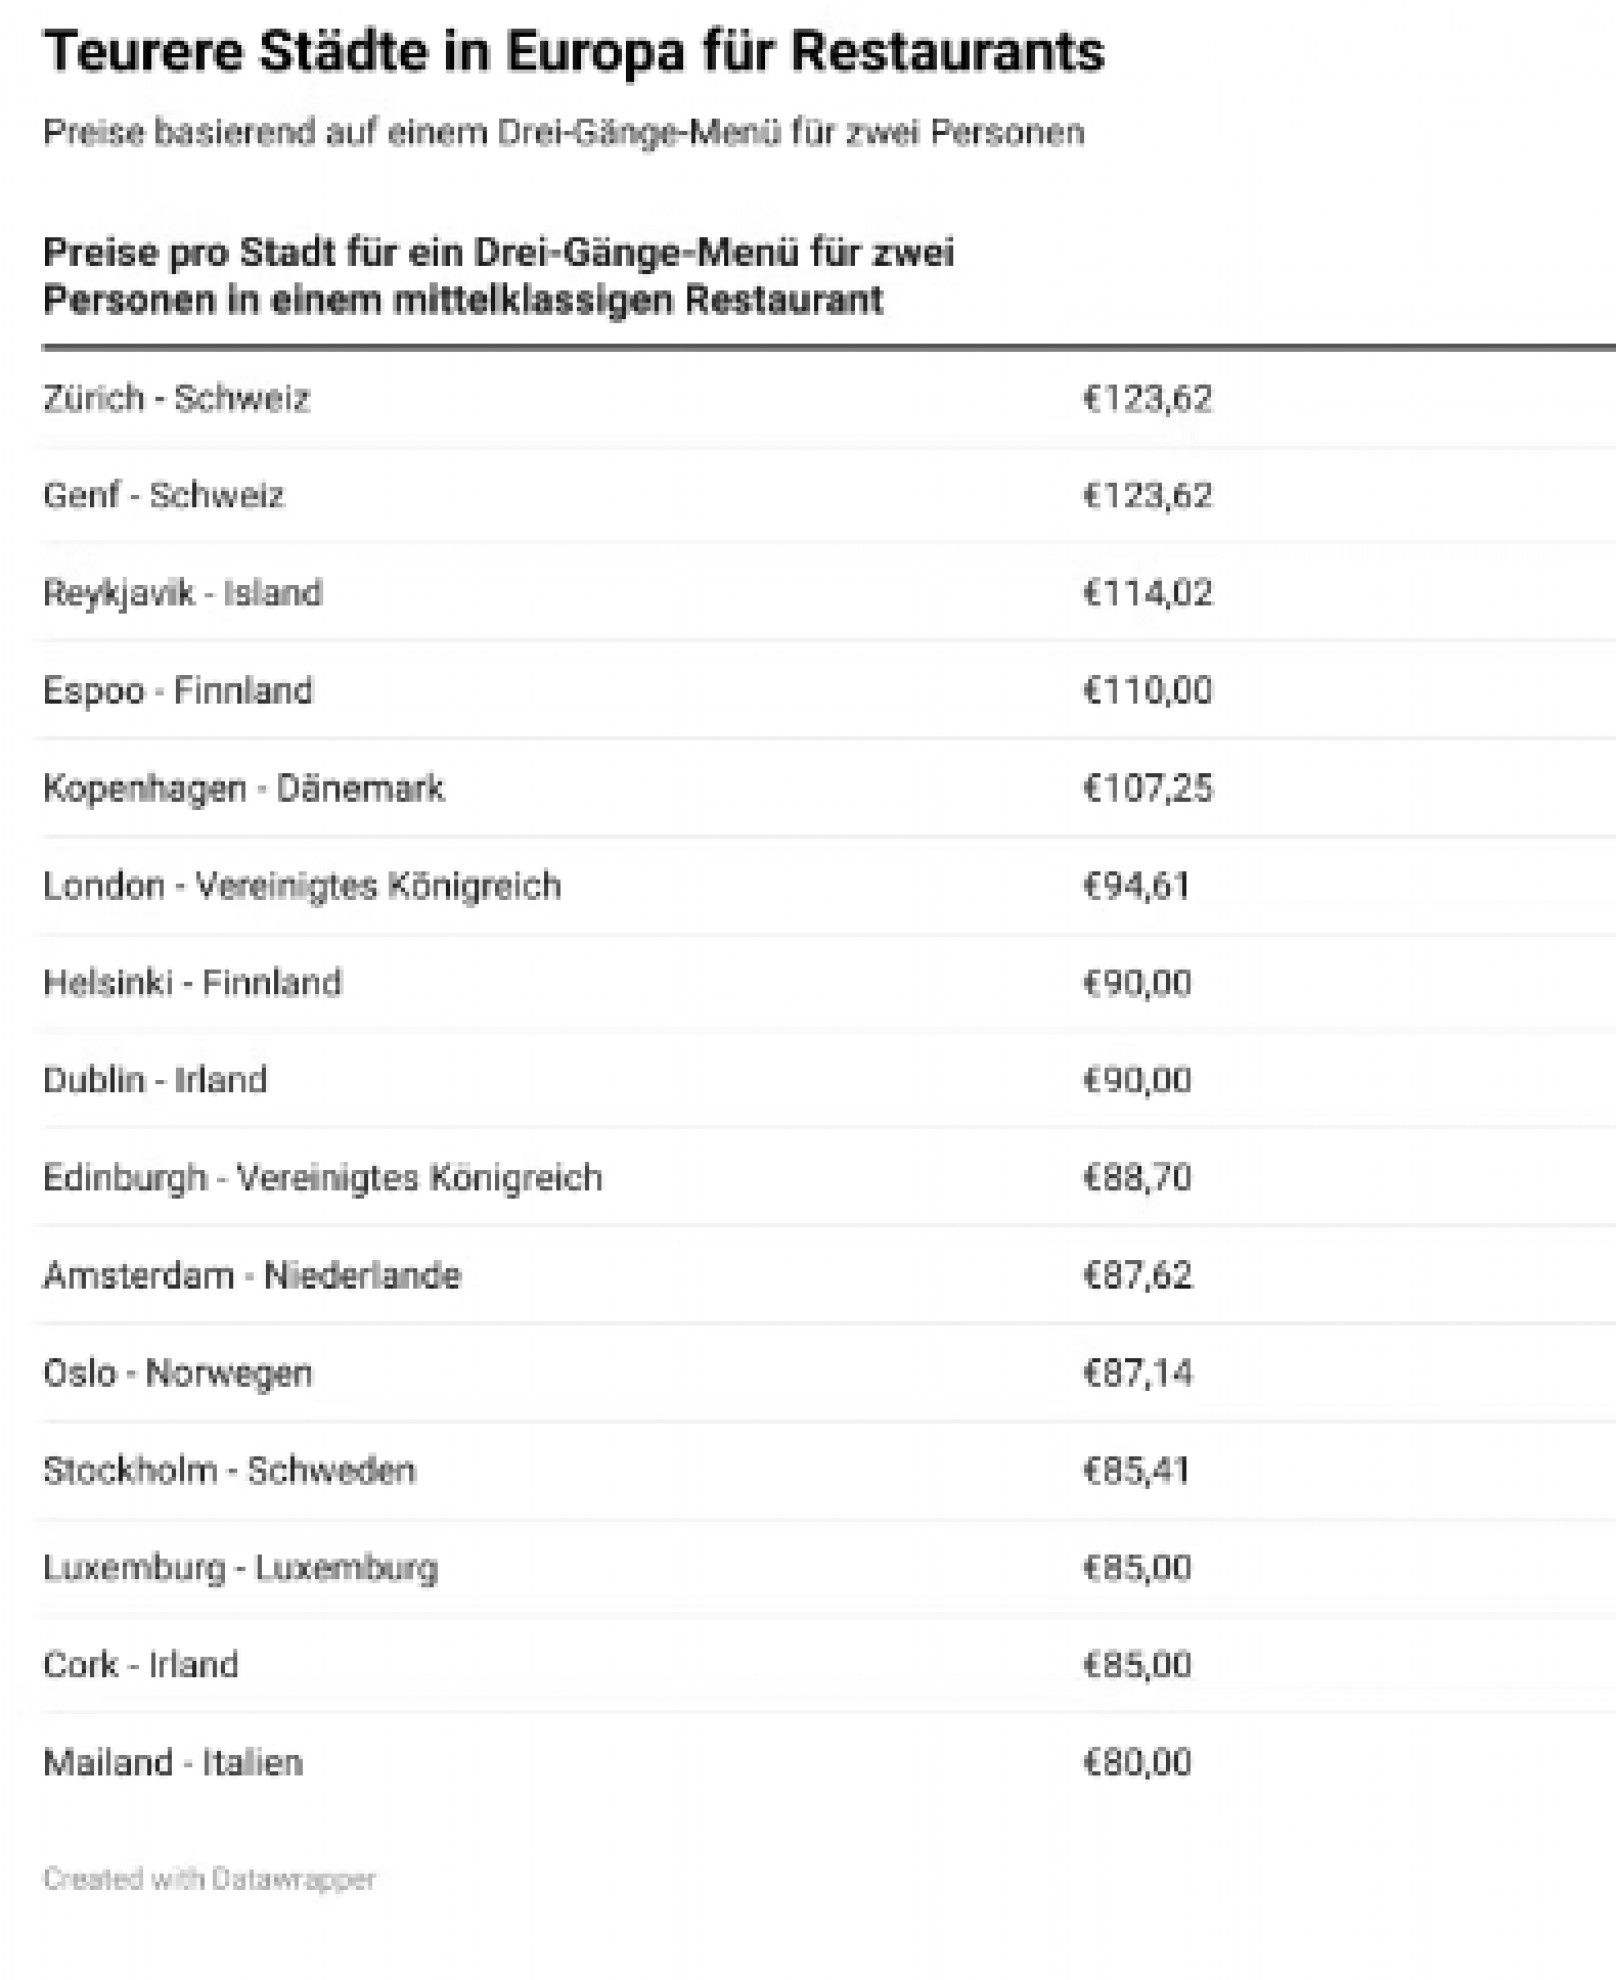Click the 'Amsterdam - Niederlande' entry
The image size is (1616, 1980).
pos(252,1275)
